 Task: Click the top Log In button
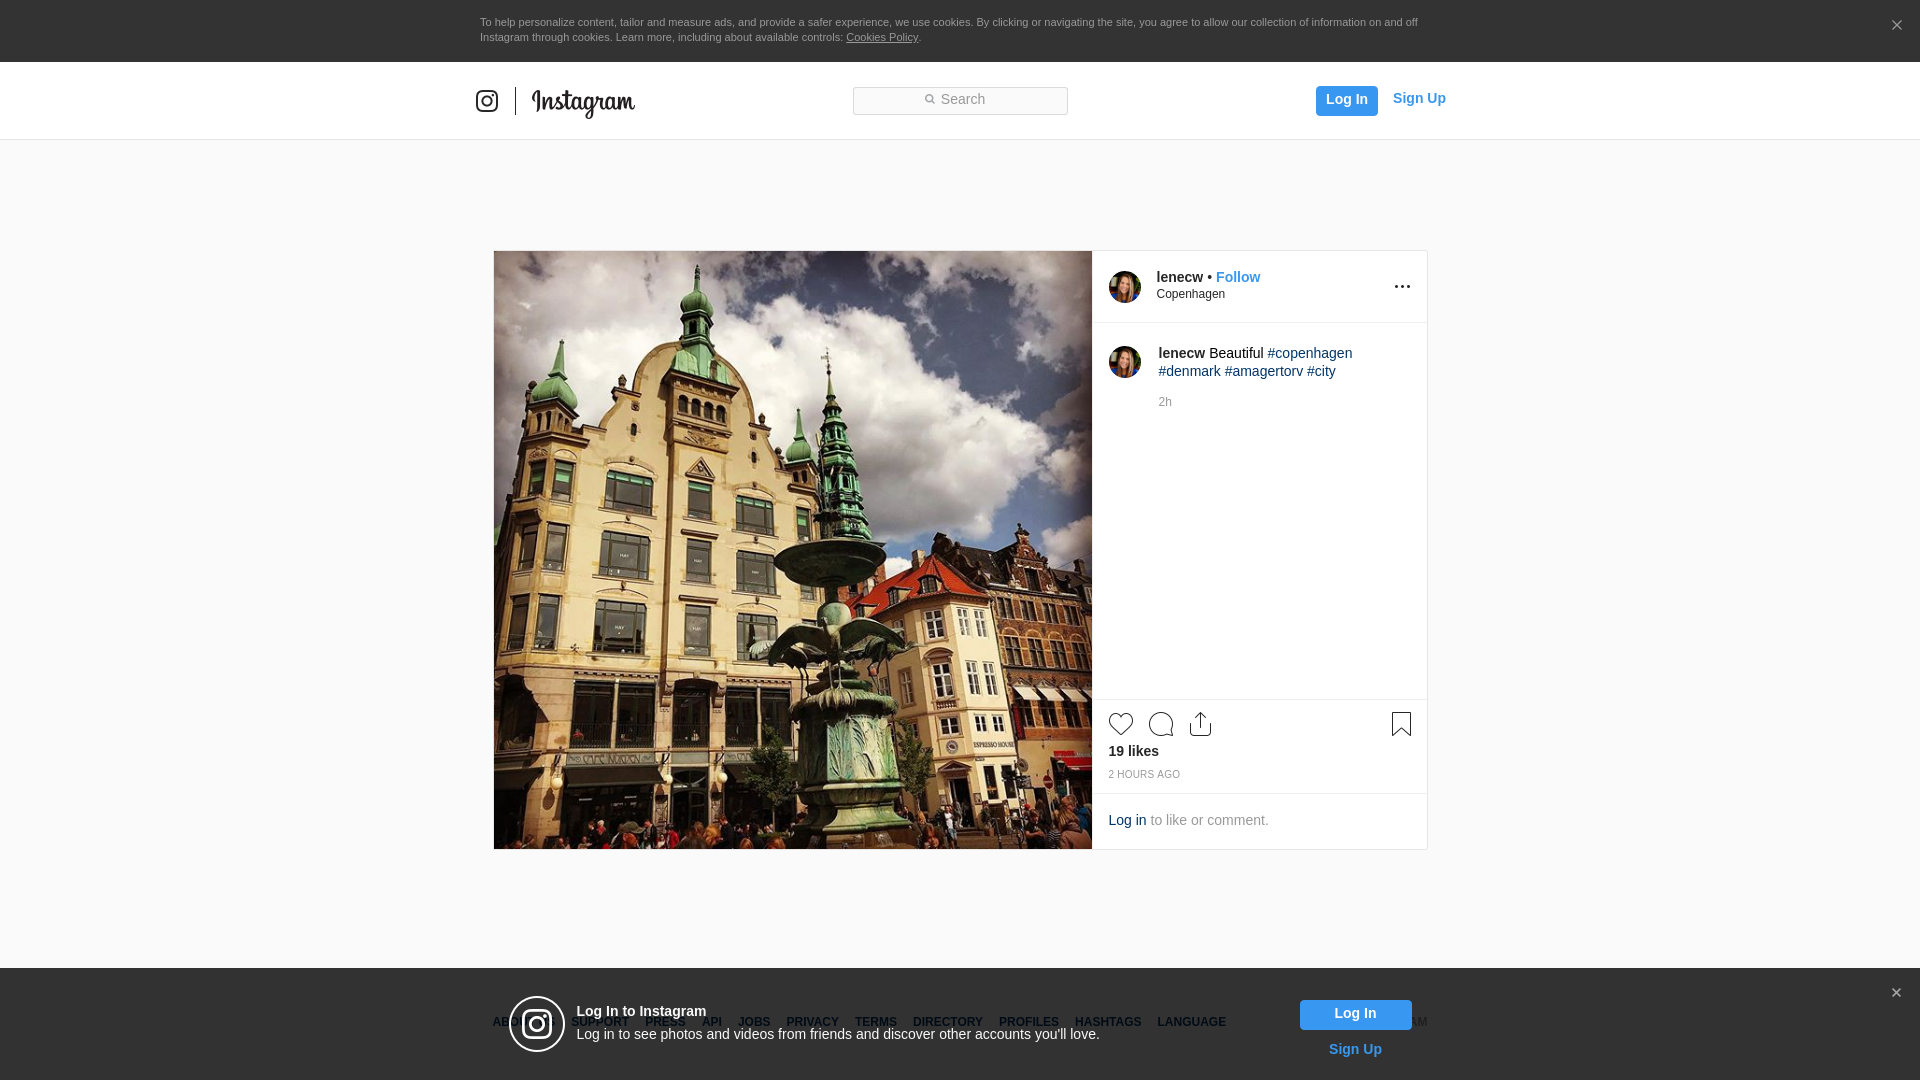(x=1346, y=100)
